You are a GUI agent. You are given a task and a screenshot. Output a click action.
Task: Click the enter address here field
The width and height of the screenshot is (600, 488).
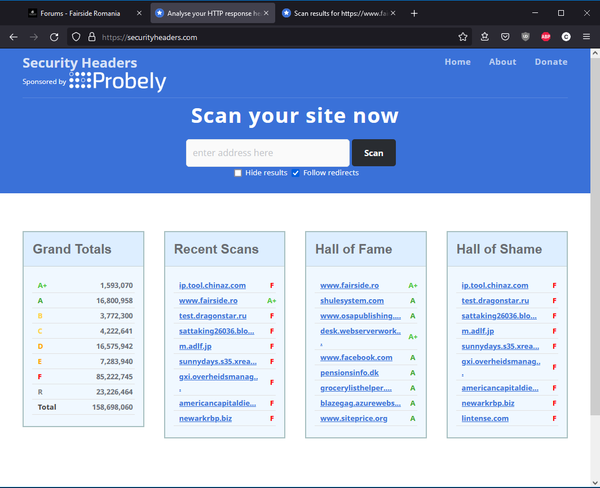(267, 153)
